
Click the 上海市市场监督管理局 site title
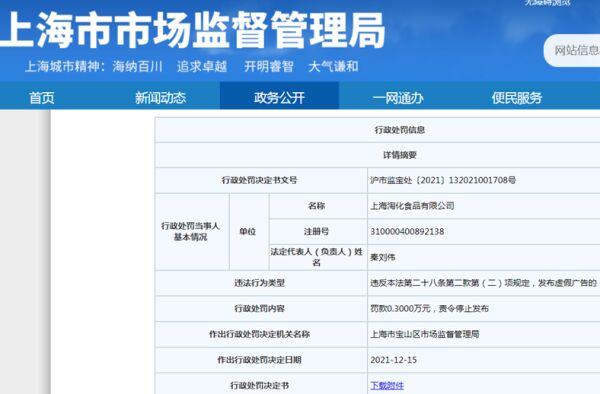191,30
